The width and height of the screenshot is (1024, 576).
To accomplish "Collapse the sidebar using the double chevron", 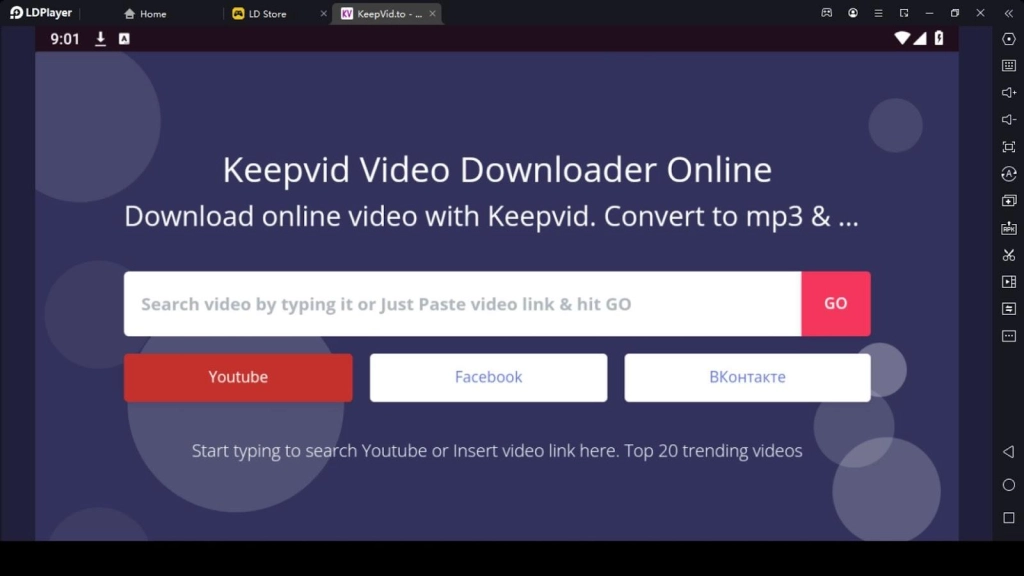I will 1010,13.
